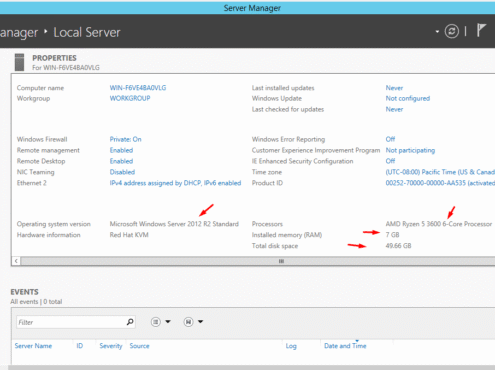495x370 pixels.
Task: Open the events criteria list icon
Action: click(156, 322)
